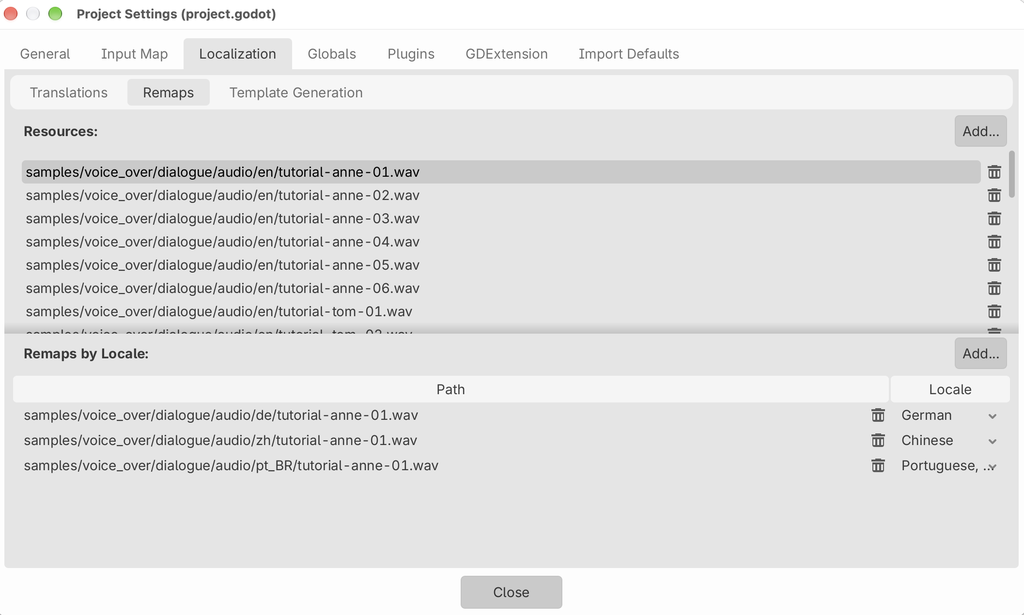Switch to the General tab
This screenshot has height=615, width=1024.
point(44,54)
